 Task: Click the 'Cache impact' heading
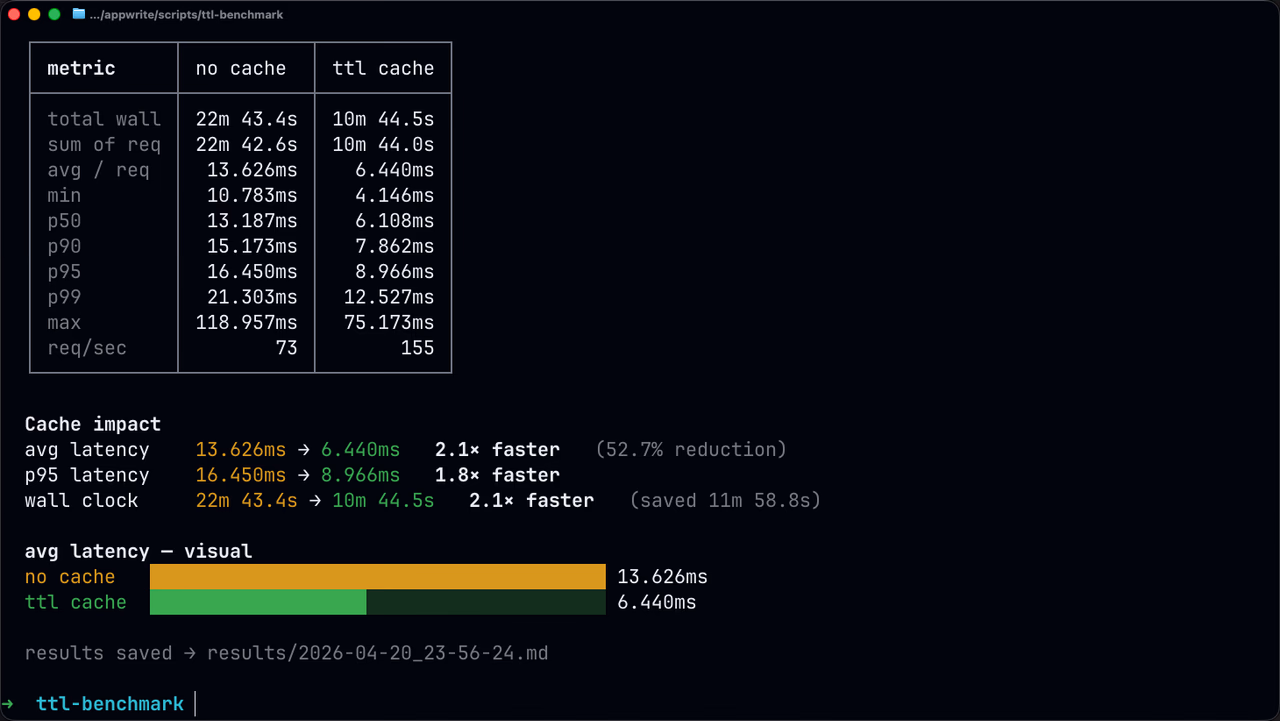click(93, 424)
